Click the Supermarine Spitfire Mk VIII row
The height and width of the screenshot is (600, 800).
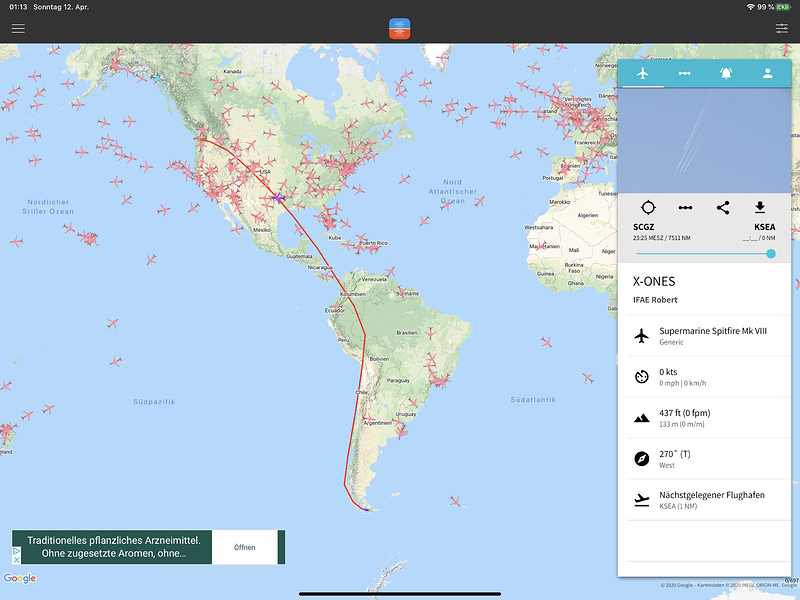pos(709,336)
